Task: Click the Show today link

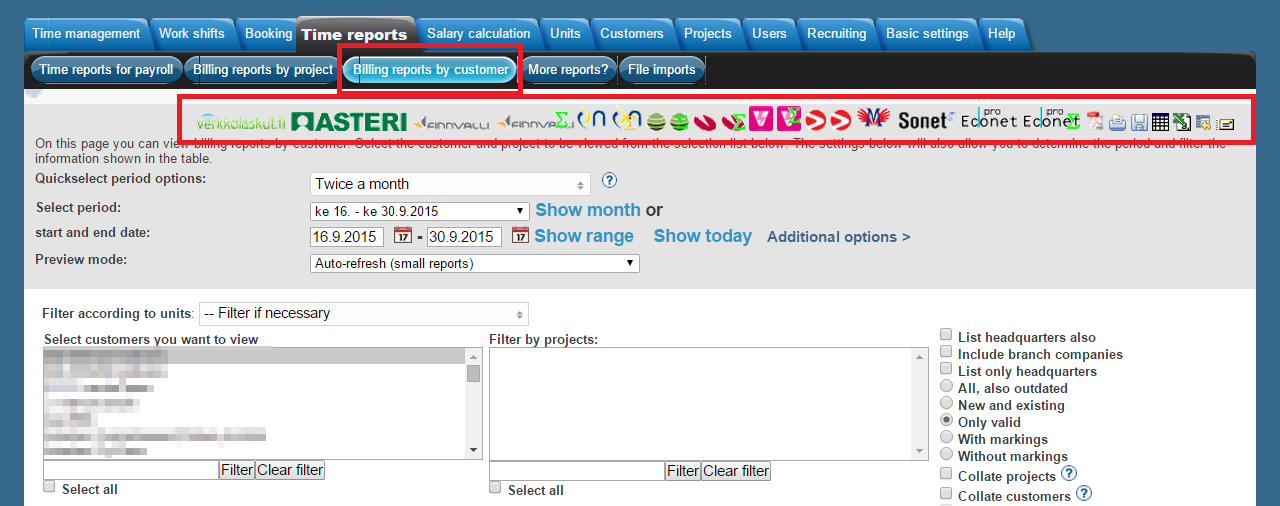Action: pos(702,236)
